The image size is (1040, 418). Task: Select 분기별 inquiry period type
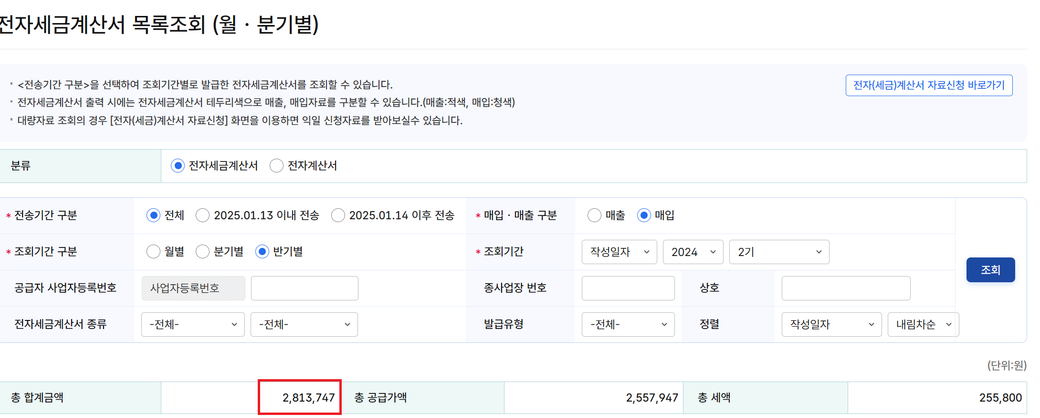click(203, 252)
